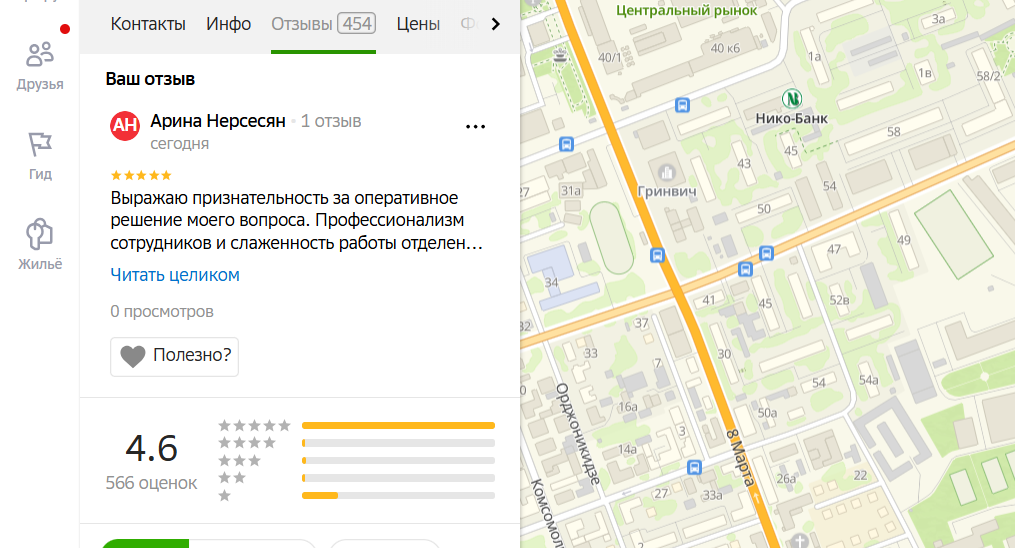Show more tabs with right chevron
Viewport: 1015px width, 548px height.
click(495, 24)
